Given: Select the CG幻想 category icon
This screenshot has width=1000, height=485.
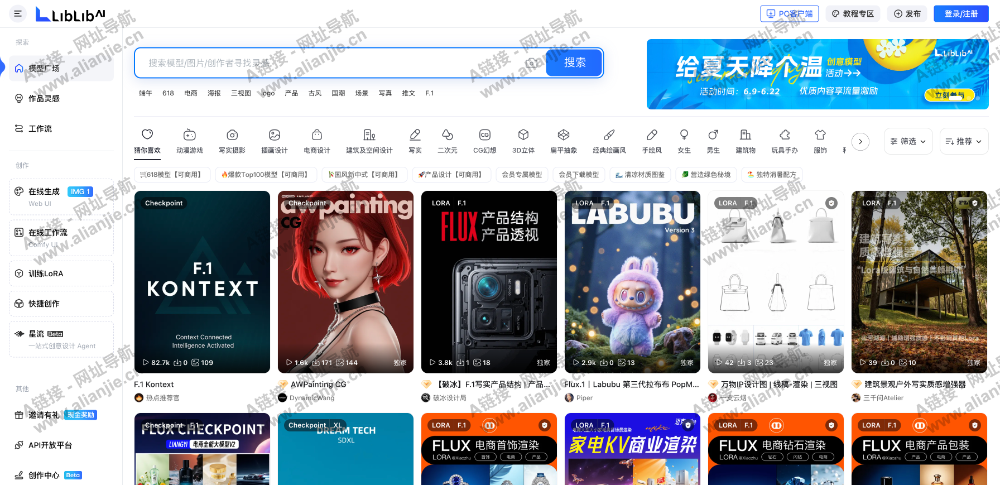Looking at the screenshot, I should coord(485,141).
